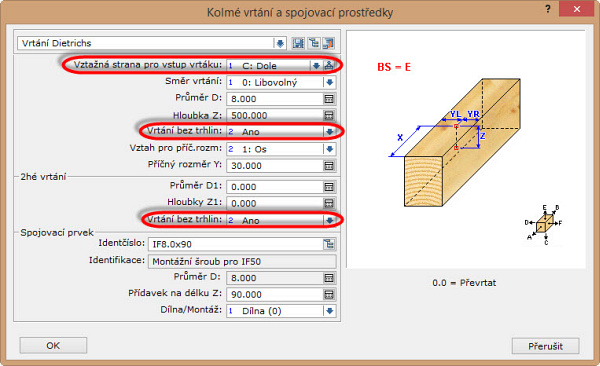The image size is (600, 366).
Task: Expand the Směr vrtání dropdown
Action: 329,82
